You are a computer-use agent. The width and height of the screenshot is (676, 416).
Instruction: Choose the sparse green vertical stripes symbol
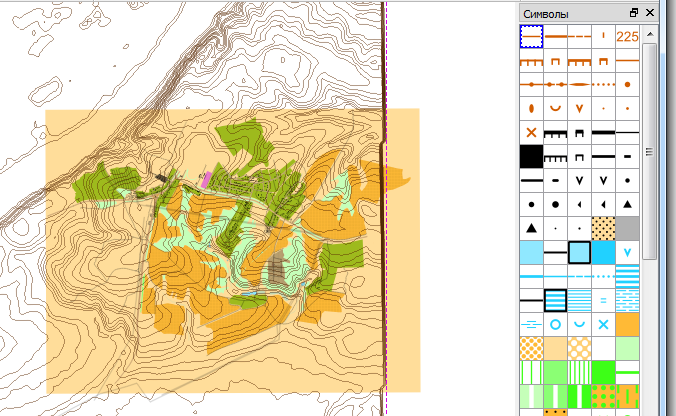[x=531, y=372]
